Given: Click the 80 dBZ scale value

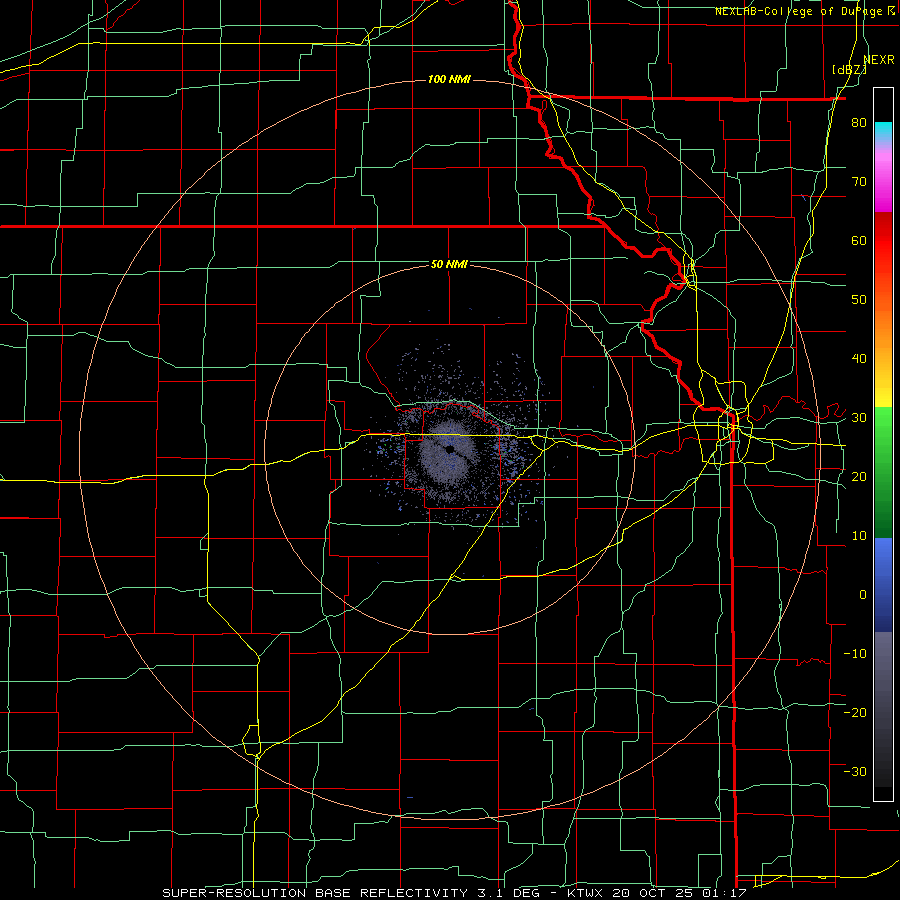Looking at the screenshot, I should 859,123.
